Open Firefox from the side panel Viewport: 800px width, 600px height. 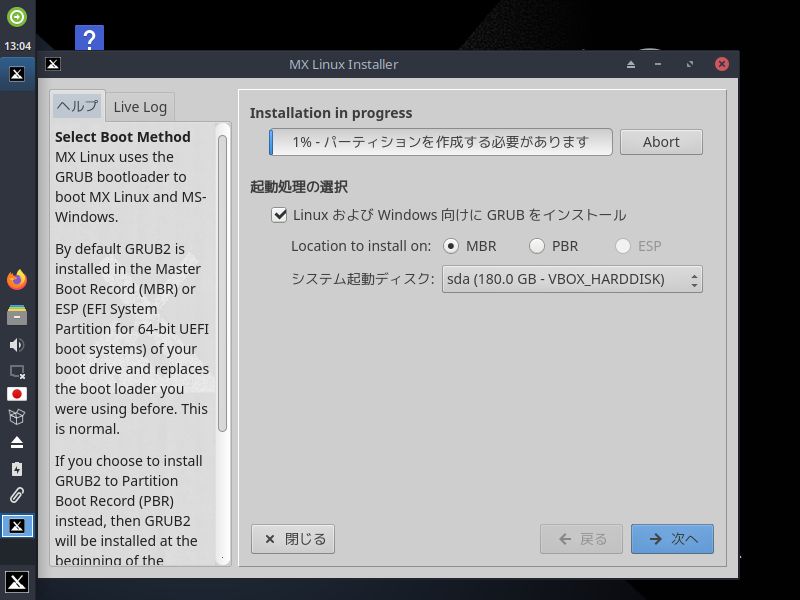pyautogui.click(x=17, y=280)
